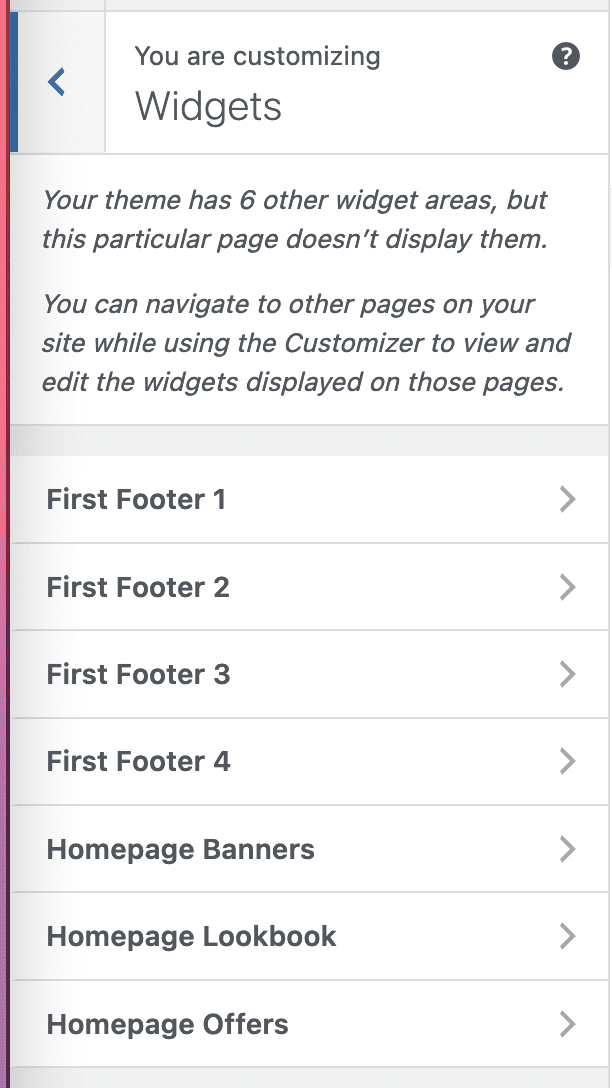Open the Homepage Offers label
The image size is (612, 1088).
(168, 1024)
